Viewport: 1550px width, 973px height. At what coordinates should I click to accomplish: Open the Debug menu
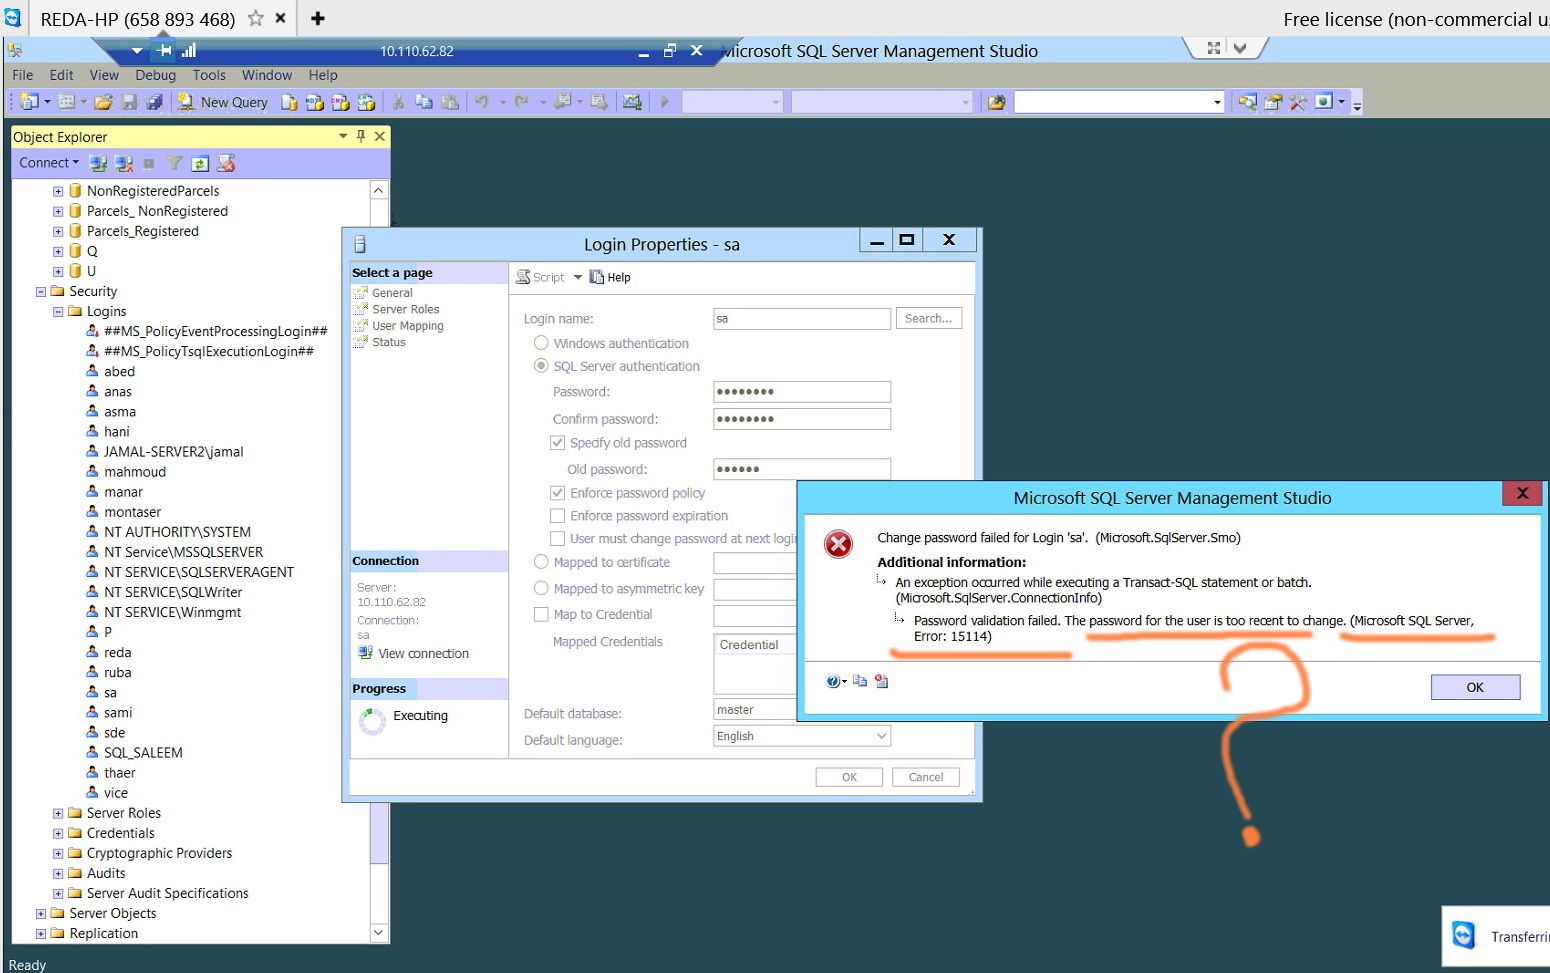coord(155,75)
